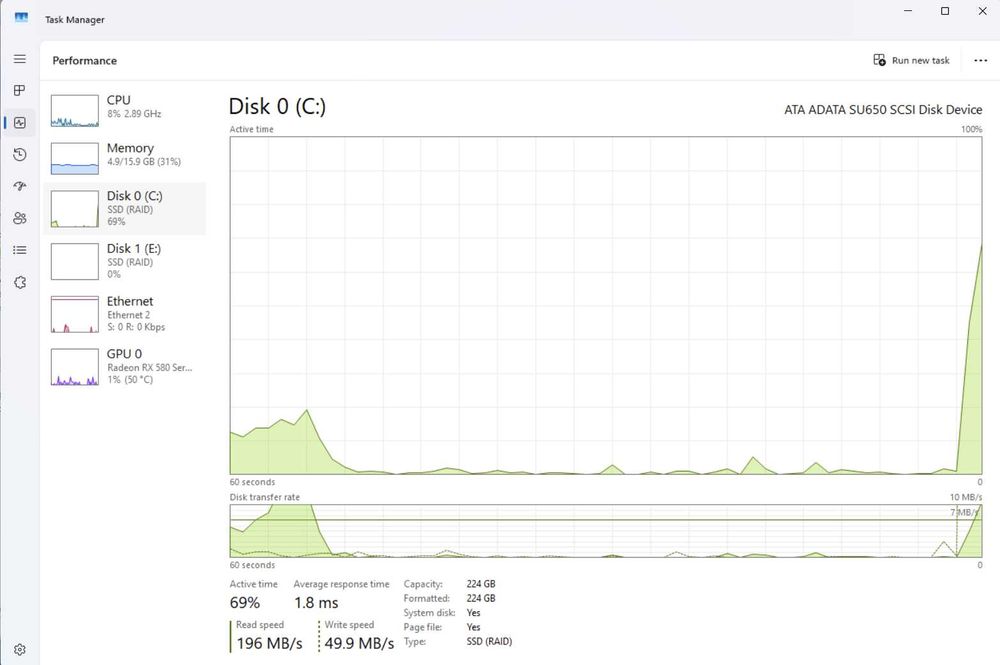
Task: Select GPU 0 Radeon RX 580 entry
Action: pyautogui.click(x=124, y=366)
